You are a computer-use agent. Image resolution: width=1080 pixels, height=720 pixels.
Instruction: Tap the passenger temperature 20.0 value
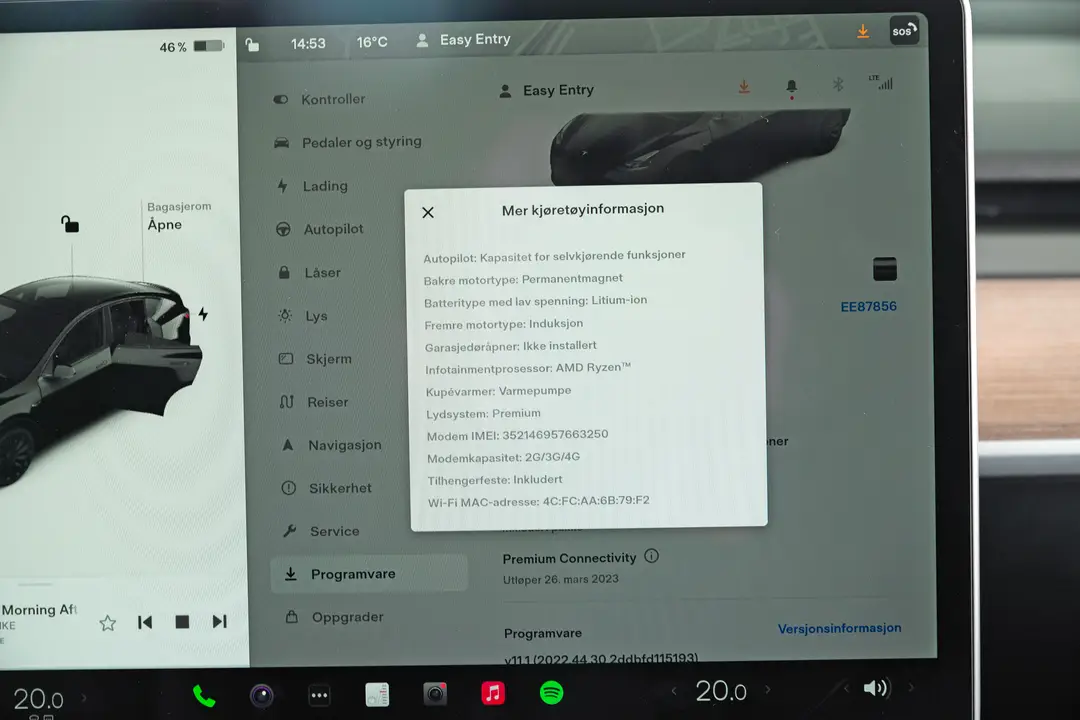pos(720,690)
